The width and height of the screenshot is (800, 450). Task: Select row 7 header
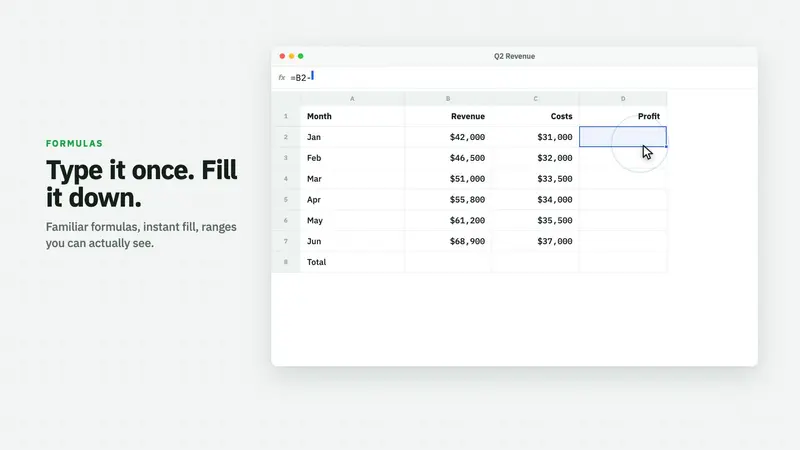click(x=286, y=241)
